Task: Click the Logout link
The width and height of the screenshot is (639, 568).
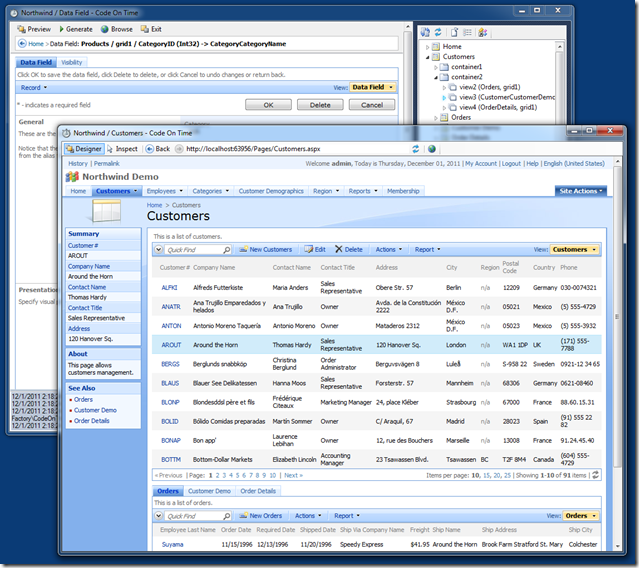Action: [511, 163]
